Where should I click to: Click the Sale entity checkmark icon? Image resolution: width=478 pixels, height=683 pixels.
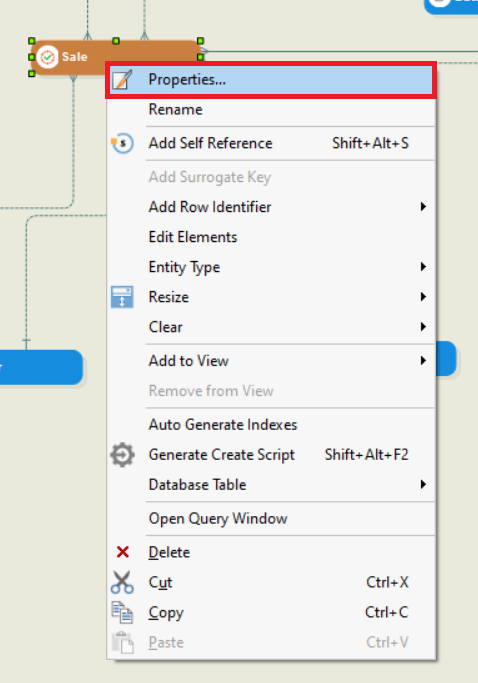pos(47,57)
